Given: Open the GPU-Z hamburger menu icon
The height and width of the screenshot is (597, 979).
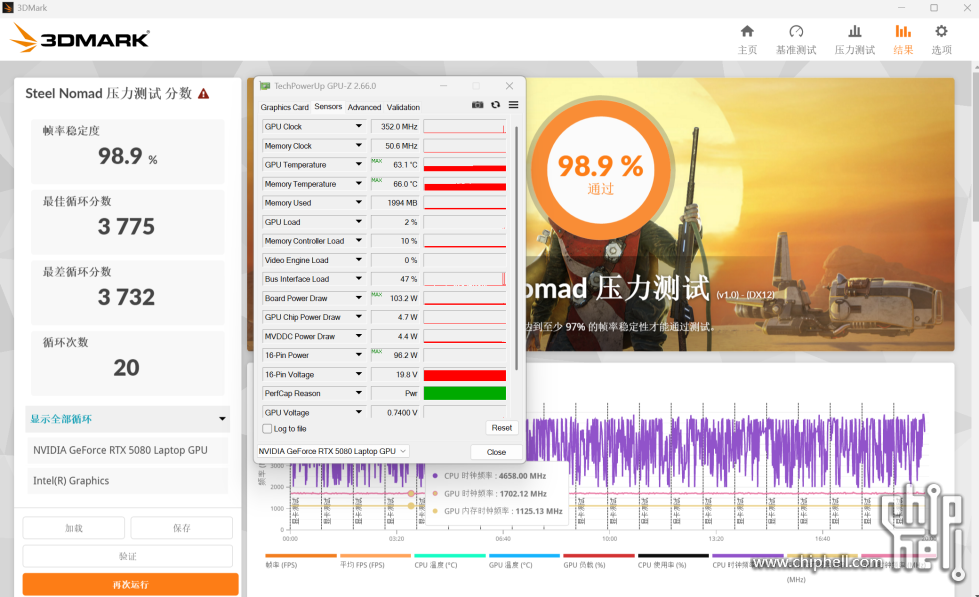Looking at the screenshot, I should pyautogui.click(x=513, y=105).
